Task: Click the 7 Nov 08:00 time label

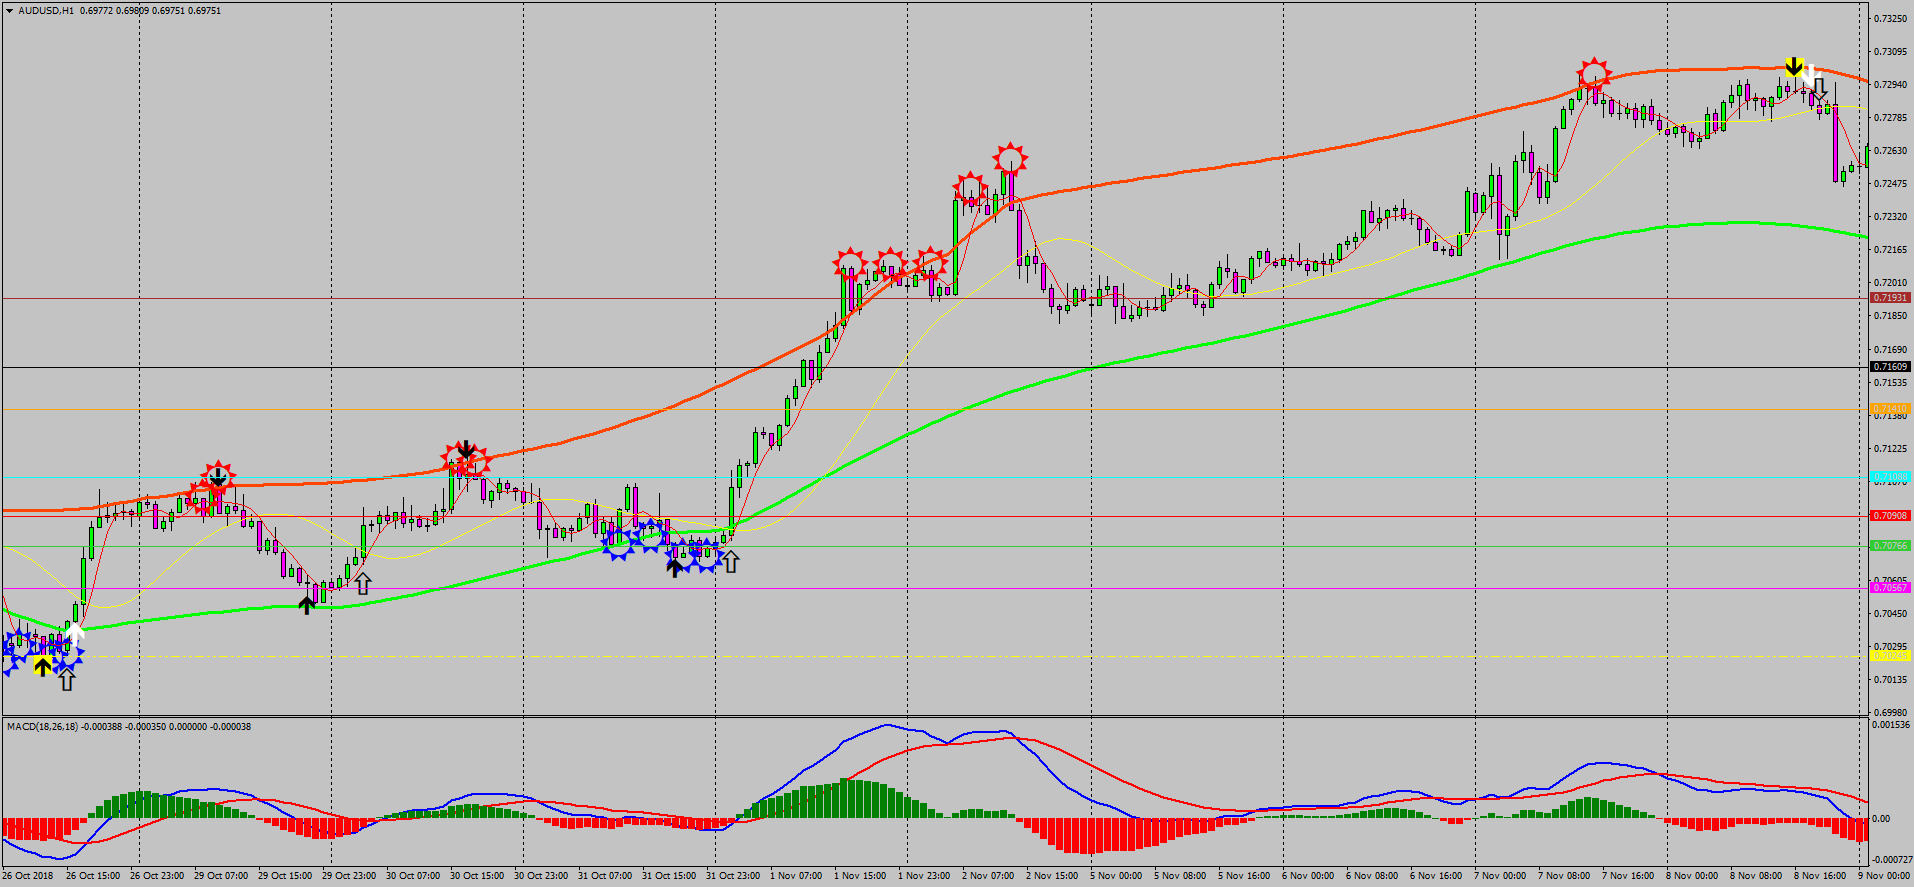Action: coord(1565,876)
